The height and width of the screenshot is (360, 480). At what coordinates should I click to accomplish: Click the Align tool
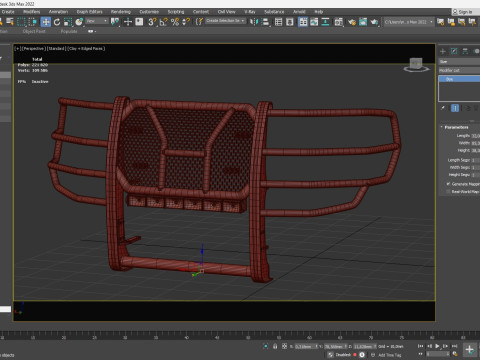265,22
